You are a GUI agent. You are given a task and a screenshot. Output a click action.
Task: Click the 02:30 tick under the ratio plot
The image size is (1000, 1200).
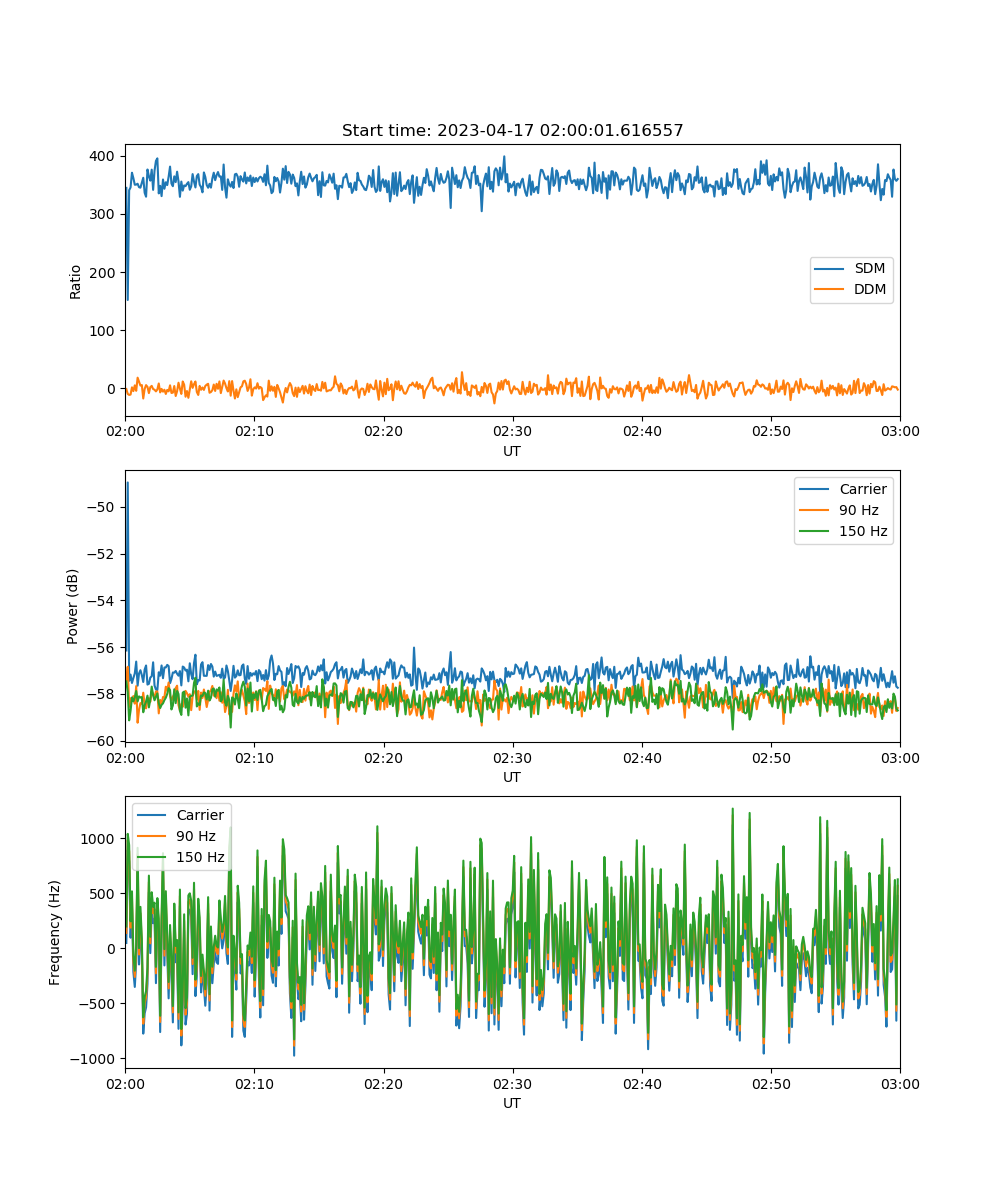click(512, 432)
